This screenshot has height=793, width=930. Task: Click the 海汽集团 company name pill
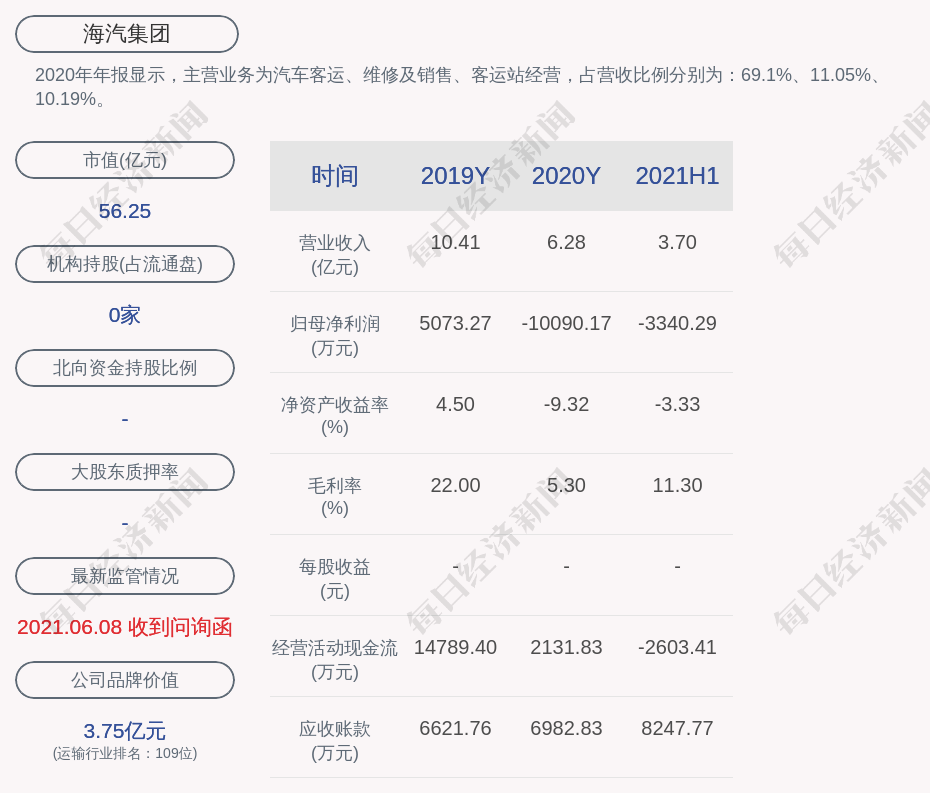(127, 34)
